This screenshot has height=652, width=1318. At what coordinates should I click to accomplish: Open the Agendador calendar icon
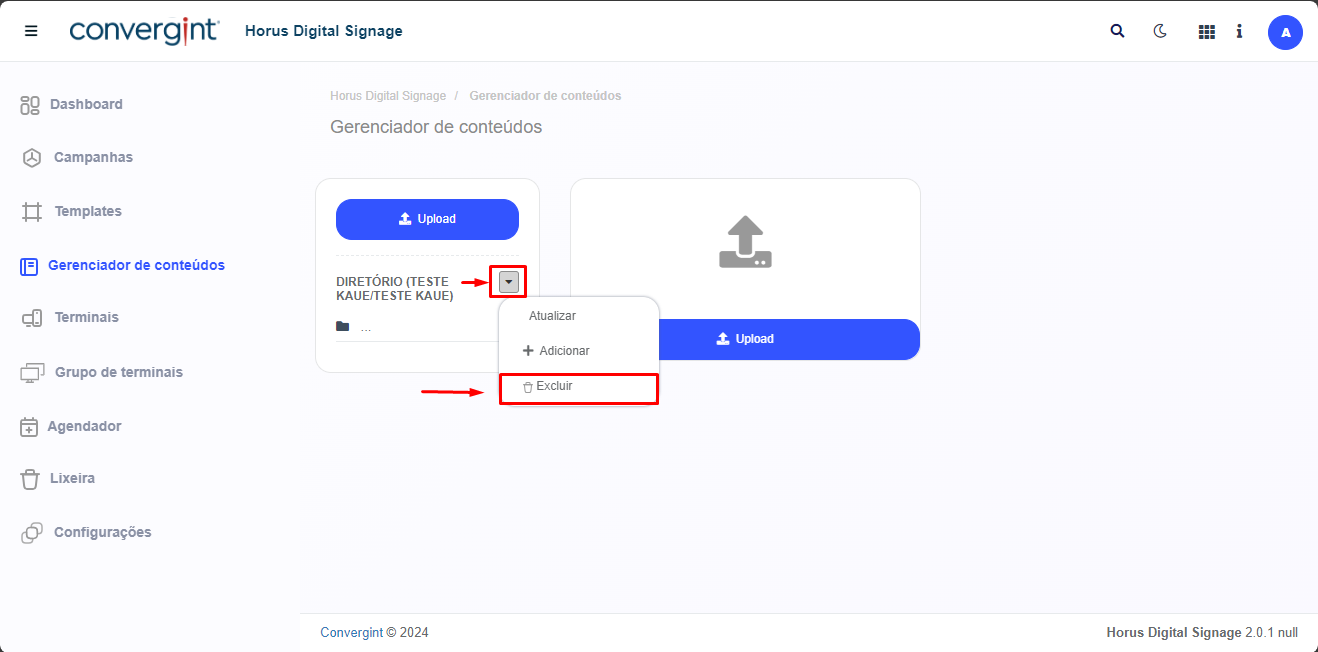pos(29,426)
